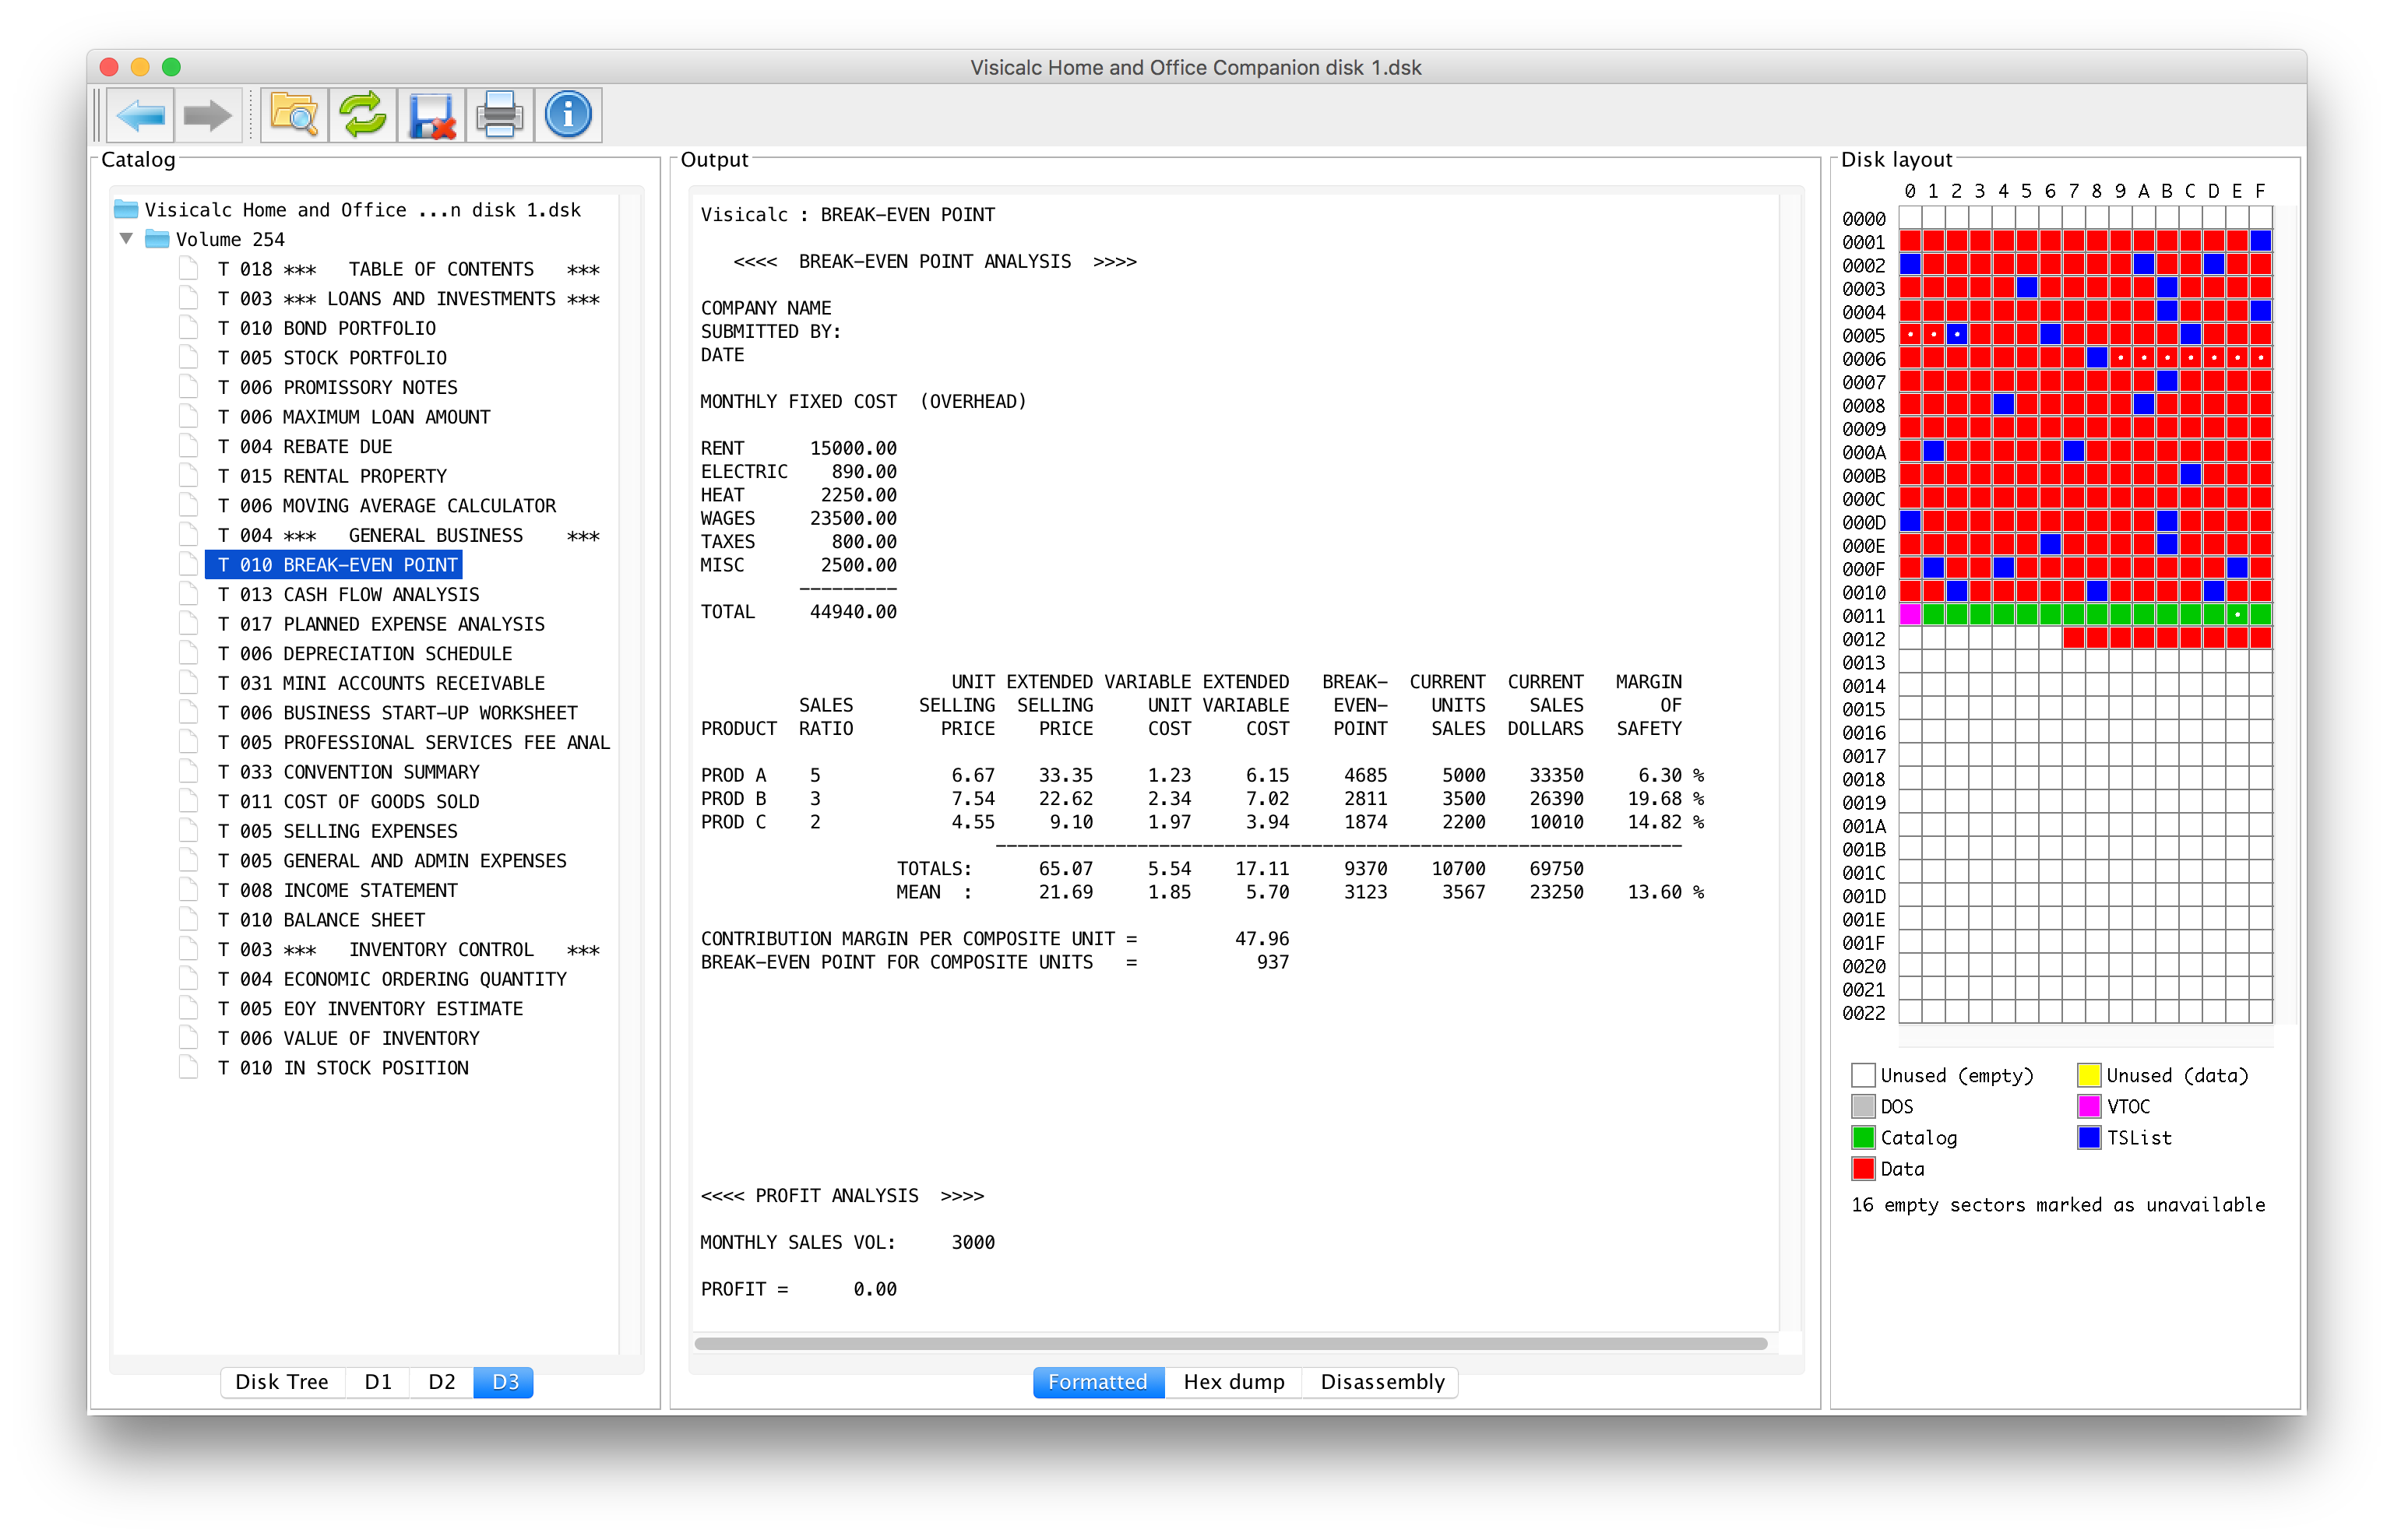Image resolution: width=2394 pixels, height=1540 pixels.
Task: Click the back arrow toolbar icon
Action: pos(140,115)
